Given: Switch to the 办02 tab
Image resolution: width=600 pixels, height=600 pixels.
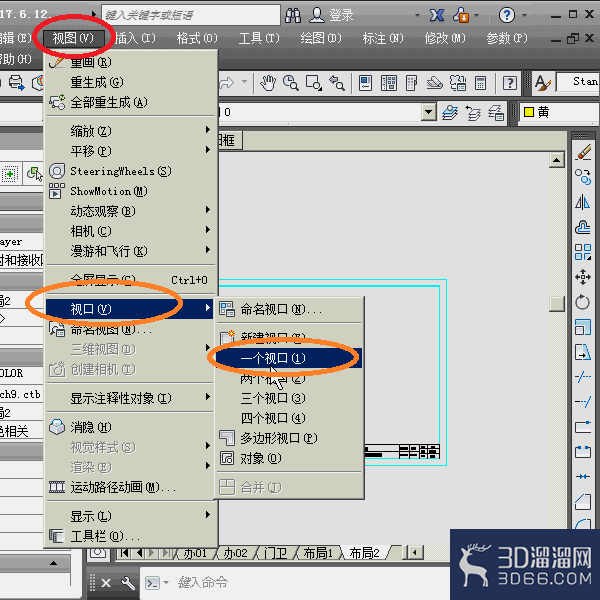Looking at the screenshot, I should click(x=235, y=553).
